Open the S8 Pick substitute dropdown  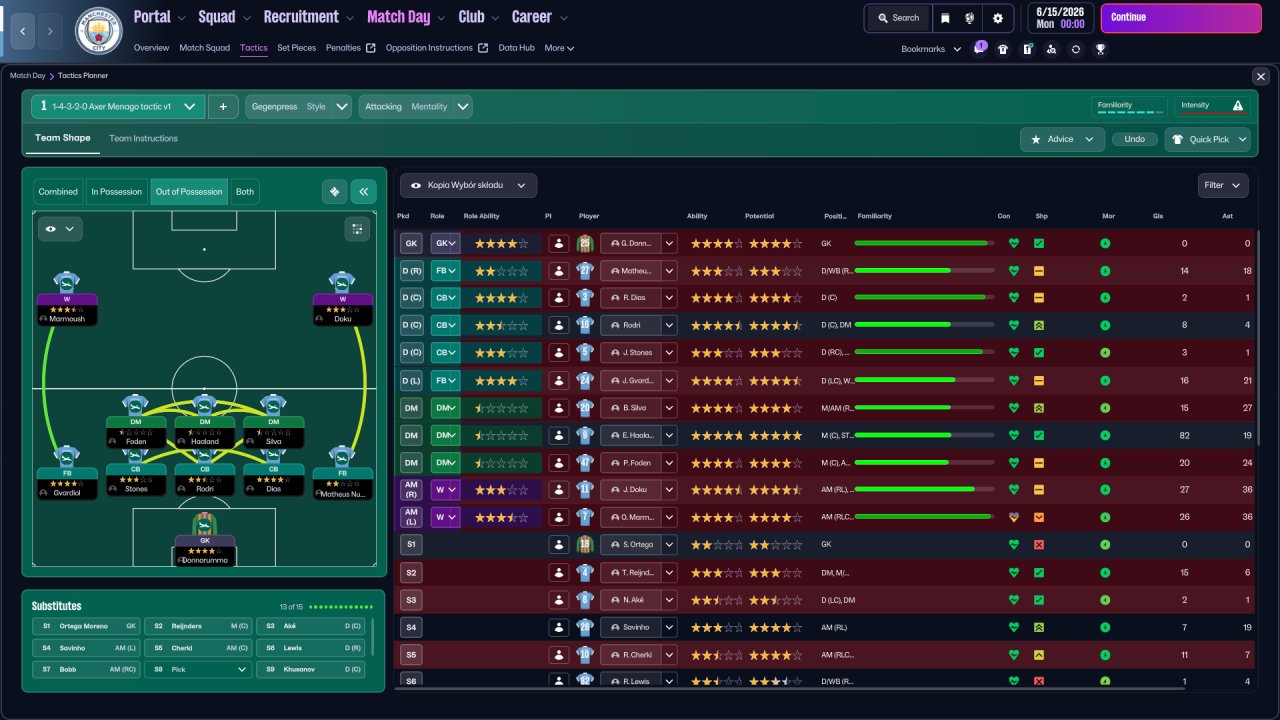[x=198, y=669]
